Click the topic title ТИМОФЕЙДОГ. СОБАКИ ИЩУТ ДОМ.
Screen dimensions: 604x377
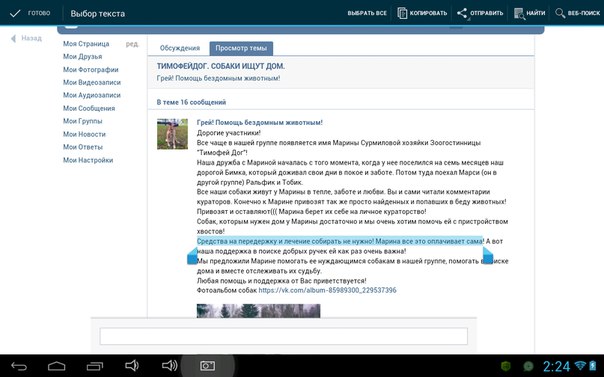[221, 66]
